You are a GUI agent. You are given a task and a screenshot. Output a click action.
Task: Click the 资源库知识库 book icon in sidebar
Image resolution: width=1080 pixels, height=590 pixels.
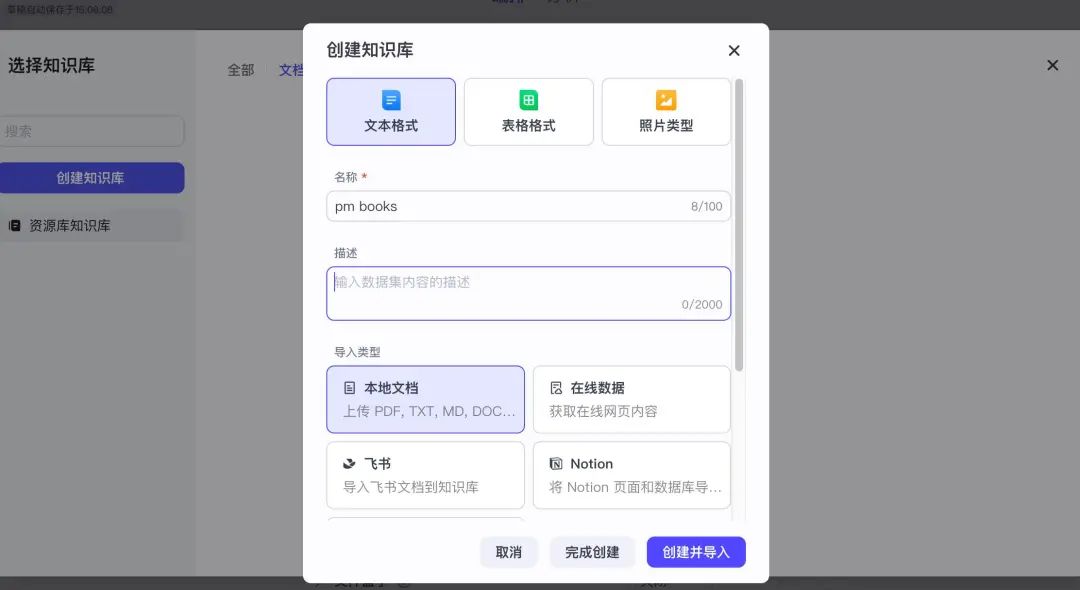point(14,225)
